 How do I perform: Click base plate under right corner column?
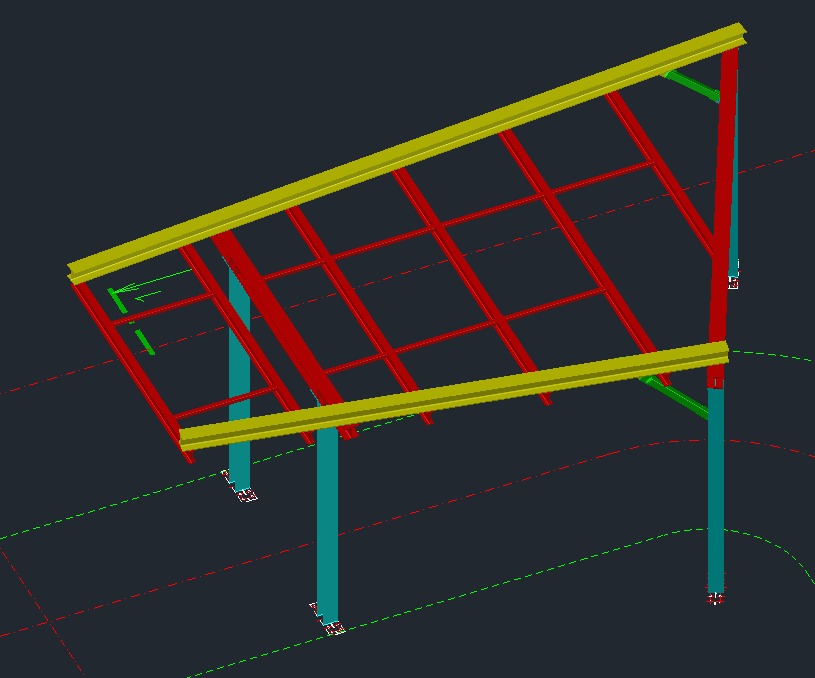coord(715,598)
